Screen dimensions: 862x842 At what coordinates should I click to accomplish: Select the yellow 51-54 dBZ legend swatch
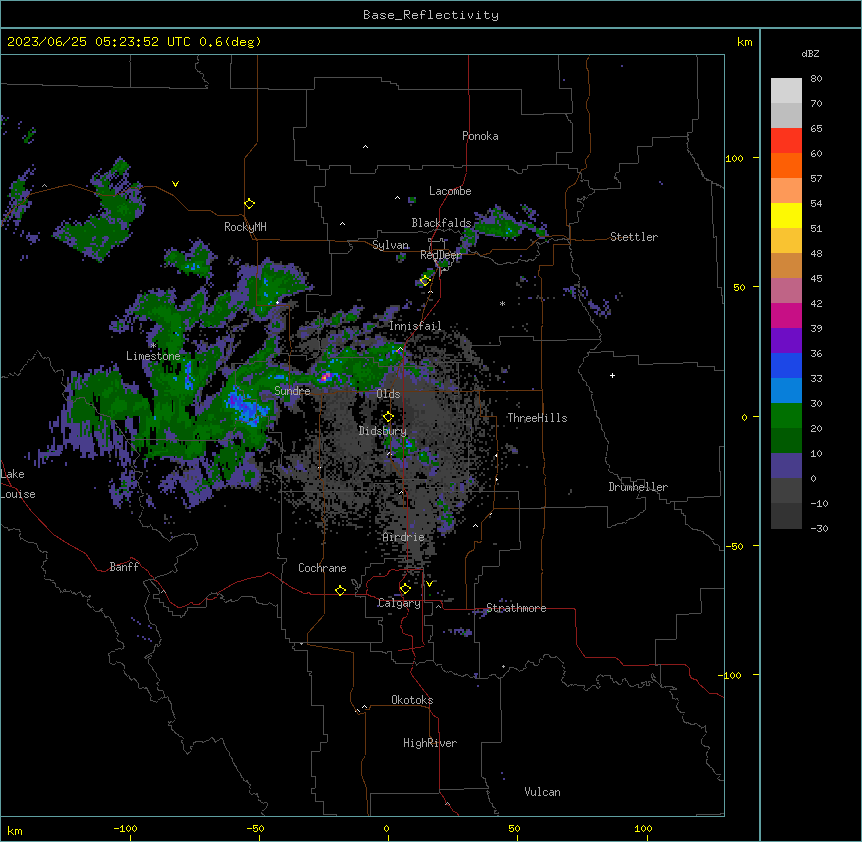coord(786,215)
